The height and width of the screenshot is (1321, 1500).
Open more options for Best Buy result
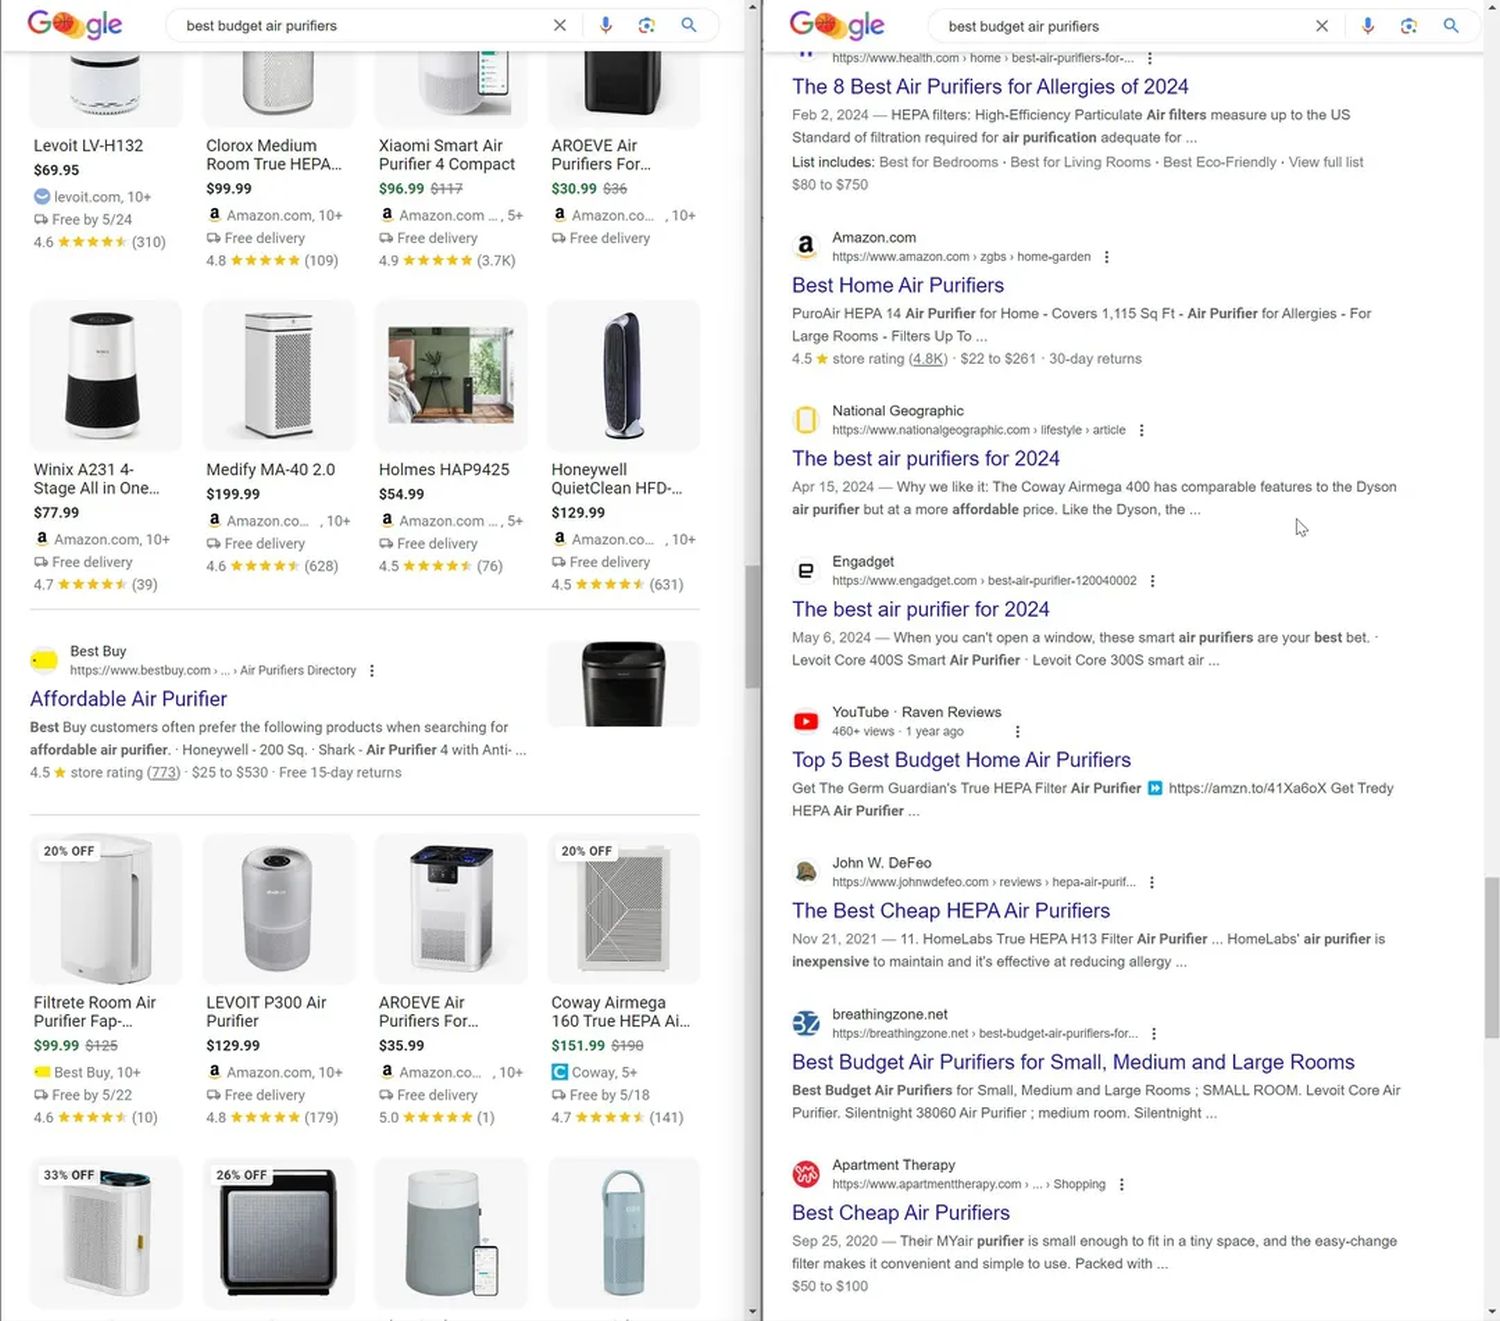[x=372, y=671]
